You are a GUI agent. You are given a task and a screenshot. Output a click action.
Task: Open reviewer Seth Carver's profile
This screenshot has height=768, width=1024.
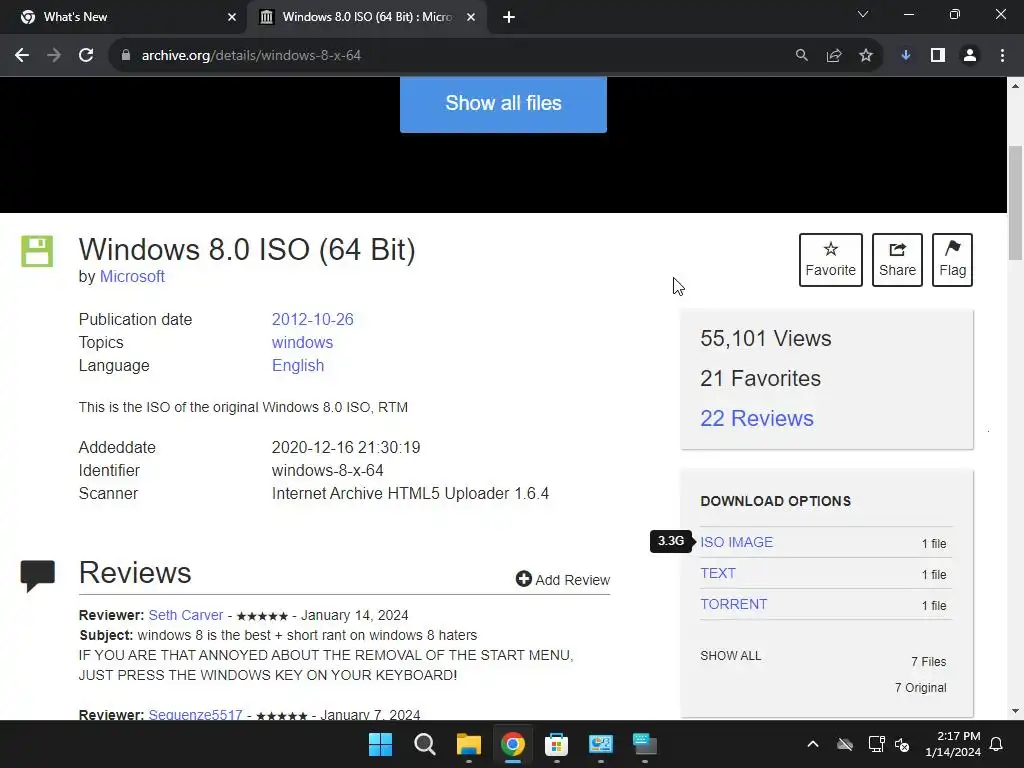tap(186, 615)
